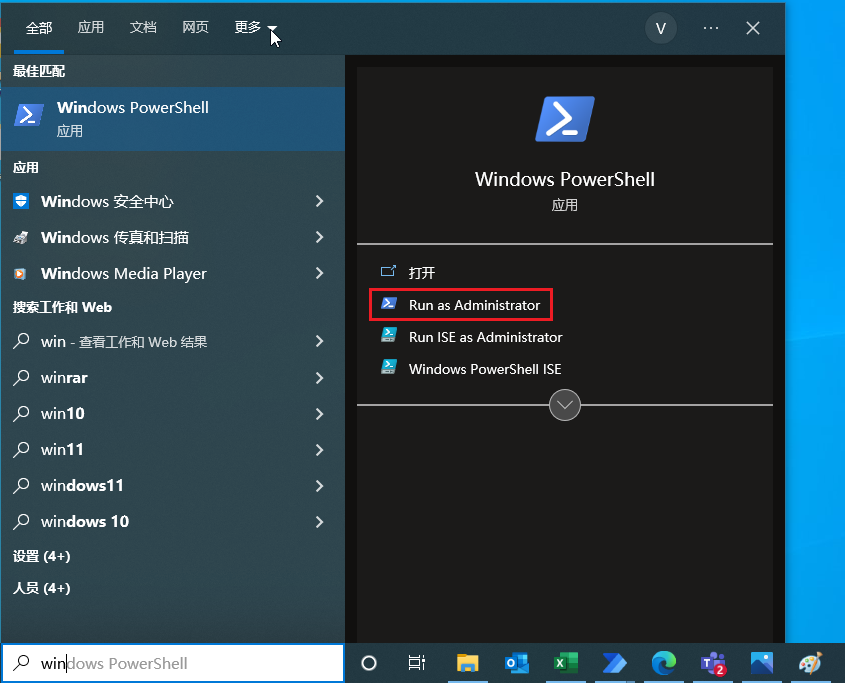
Task: Click the Windows PowerShell ISE icon
Action: point(389,367)
